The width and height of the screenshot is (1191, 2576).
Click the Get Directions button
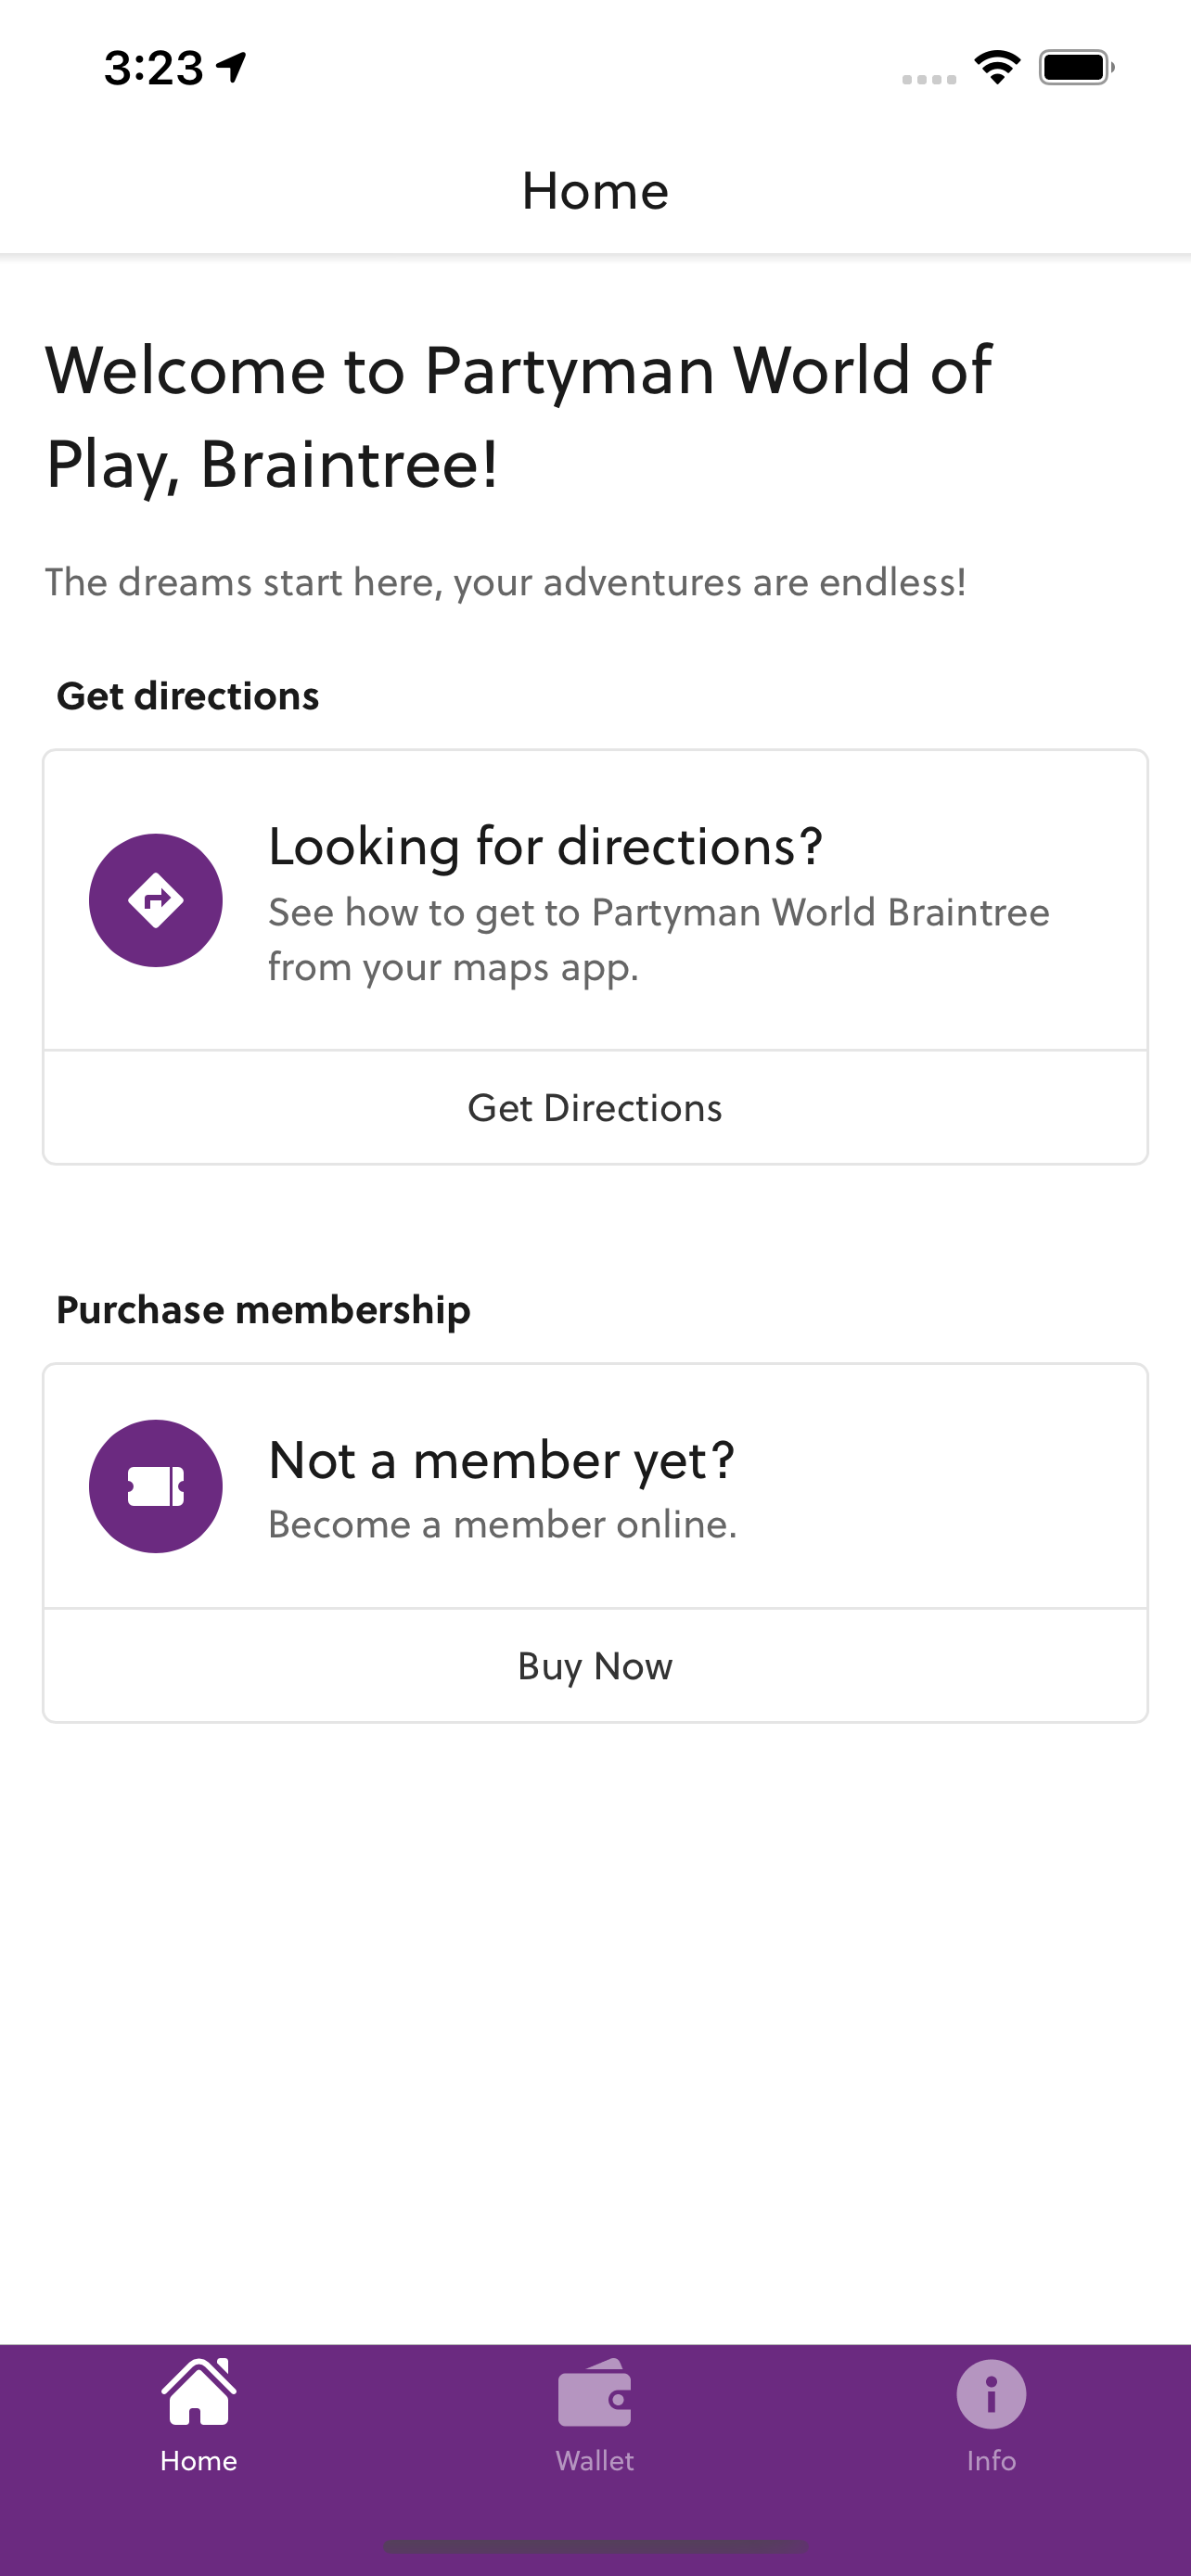(x=595, y=1107)
